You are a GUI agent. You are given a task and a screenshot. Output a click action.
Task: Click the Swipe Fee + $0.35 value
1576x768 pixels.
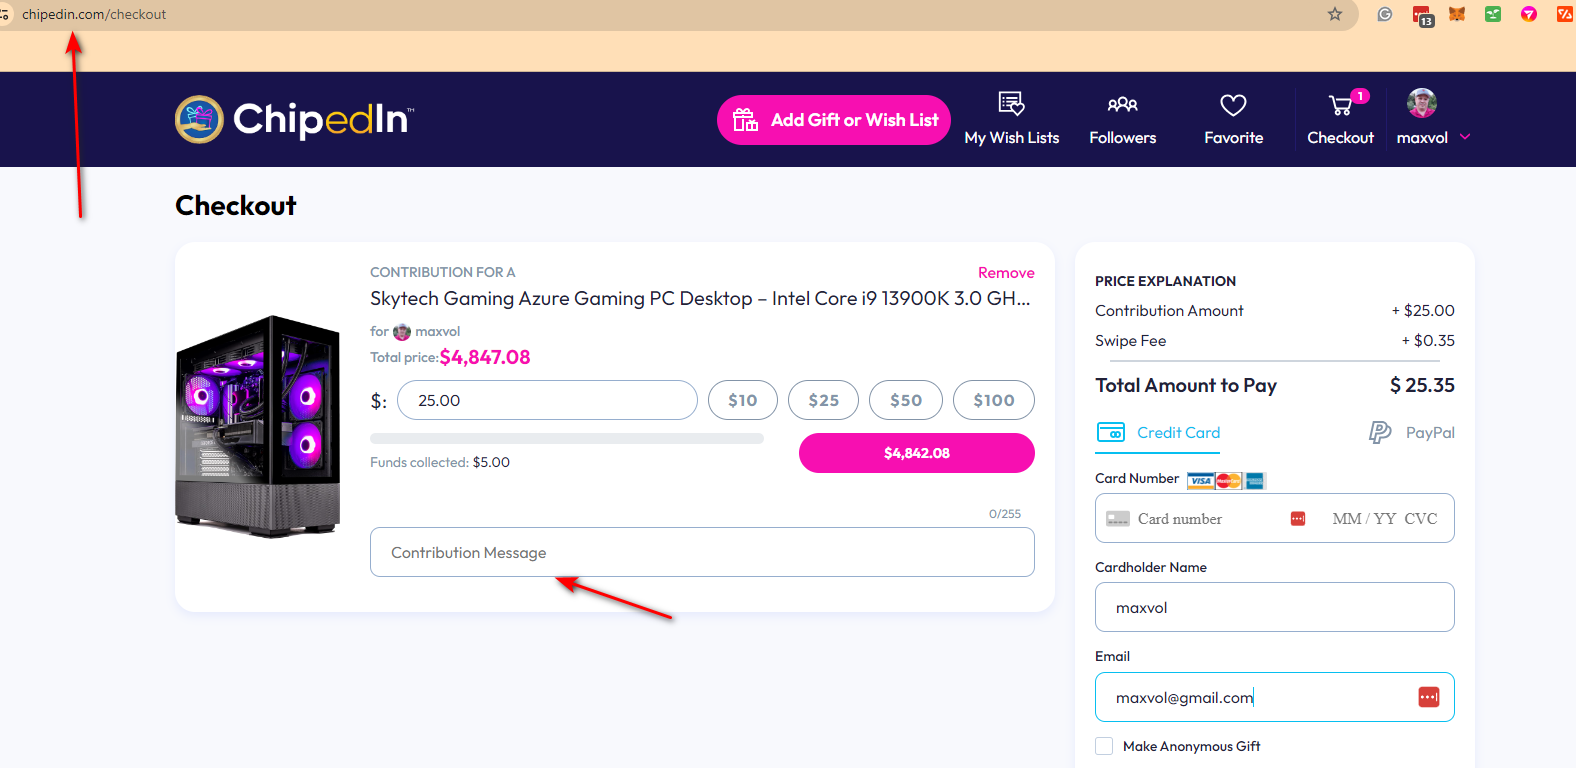(1428, 341)
